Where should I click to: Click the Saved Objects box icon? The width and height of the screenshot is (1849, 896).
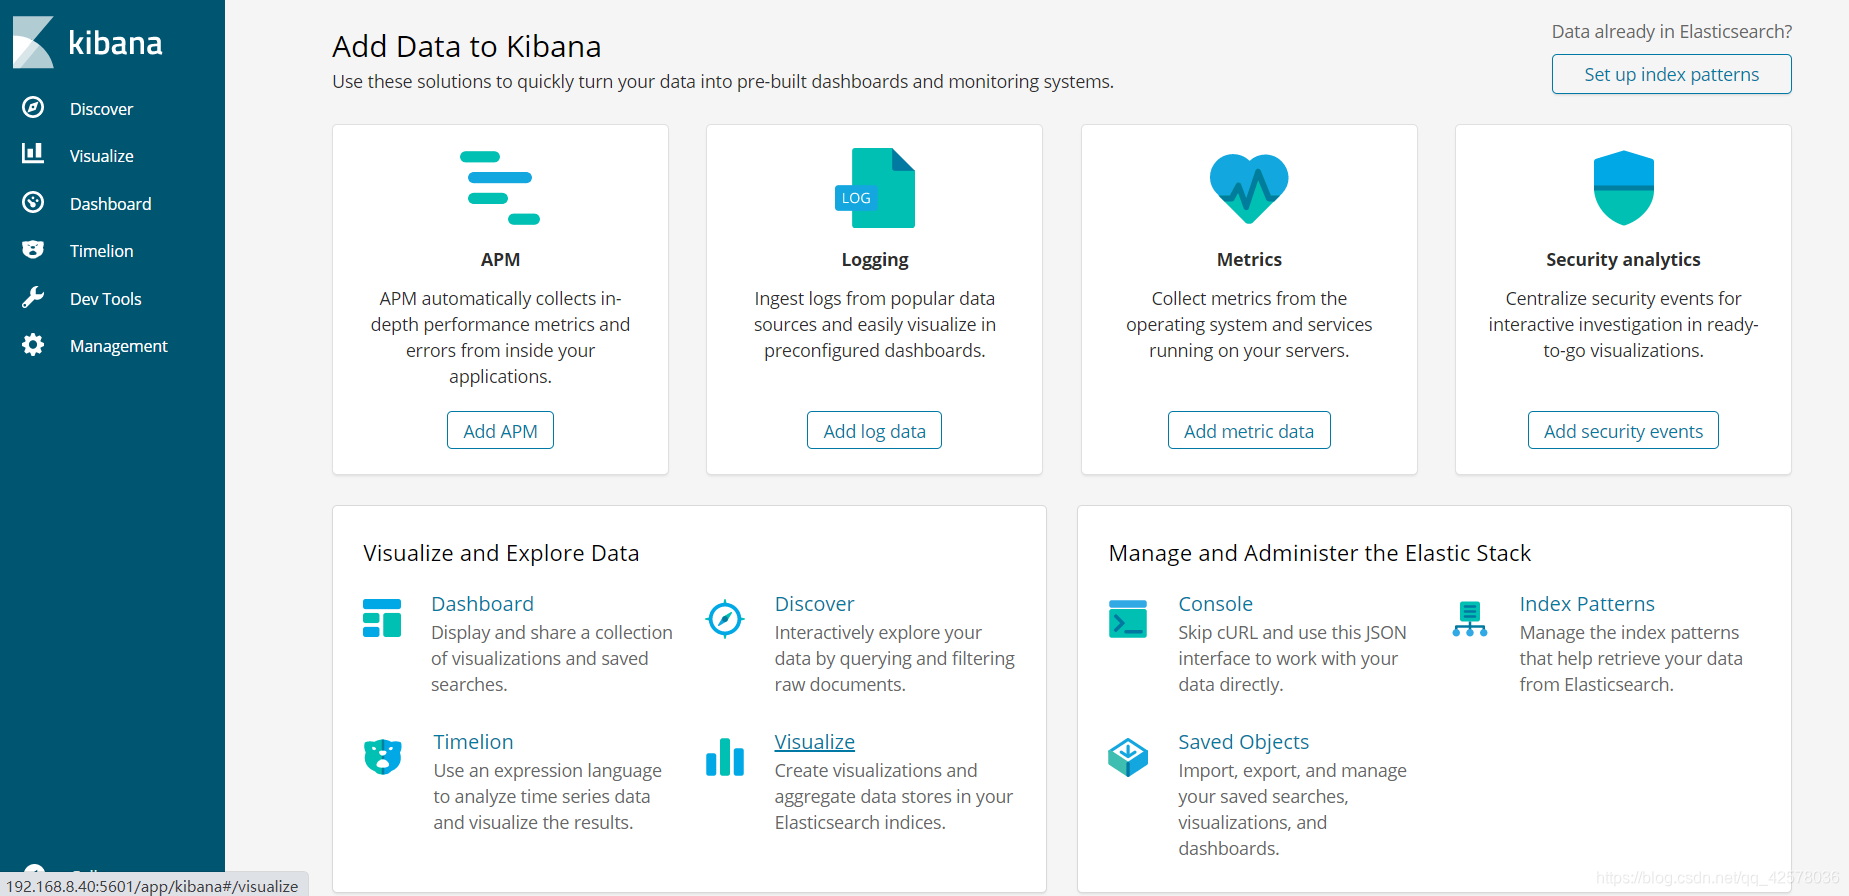[1128, 757]
